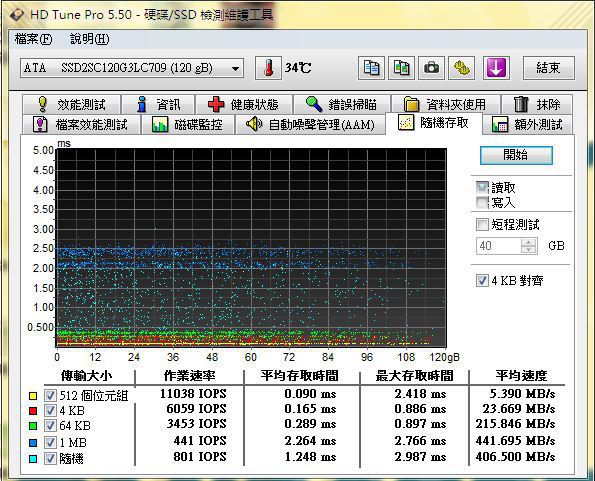The height and width of the screenshot is (481, 595).
Task: Click the copy text to clipboard icon
Action: (x=371, y=68)
